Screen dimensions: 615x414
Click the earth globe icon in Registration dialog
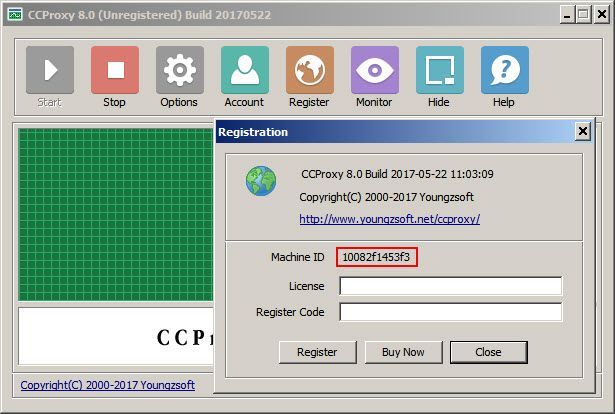coord(261,181)
